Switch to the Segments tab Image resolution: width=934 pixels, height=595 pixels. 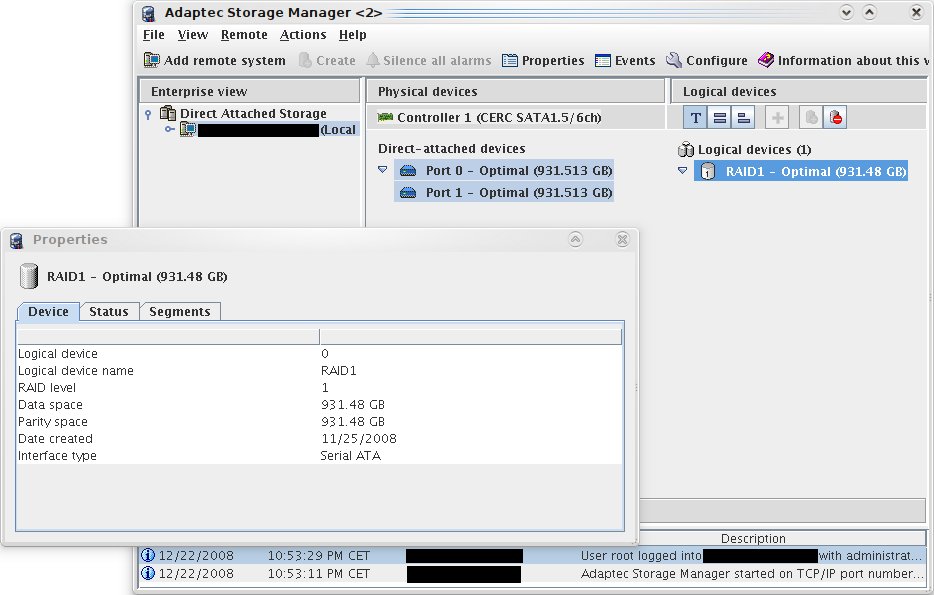point(180,311)
